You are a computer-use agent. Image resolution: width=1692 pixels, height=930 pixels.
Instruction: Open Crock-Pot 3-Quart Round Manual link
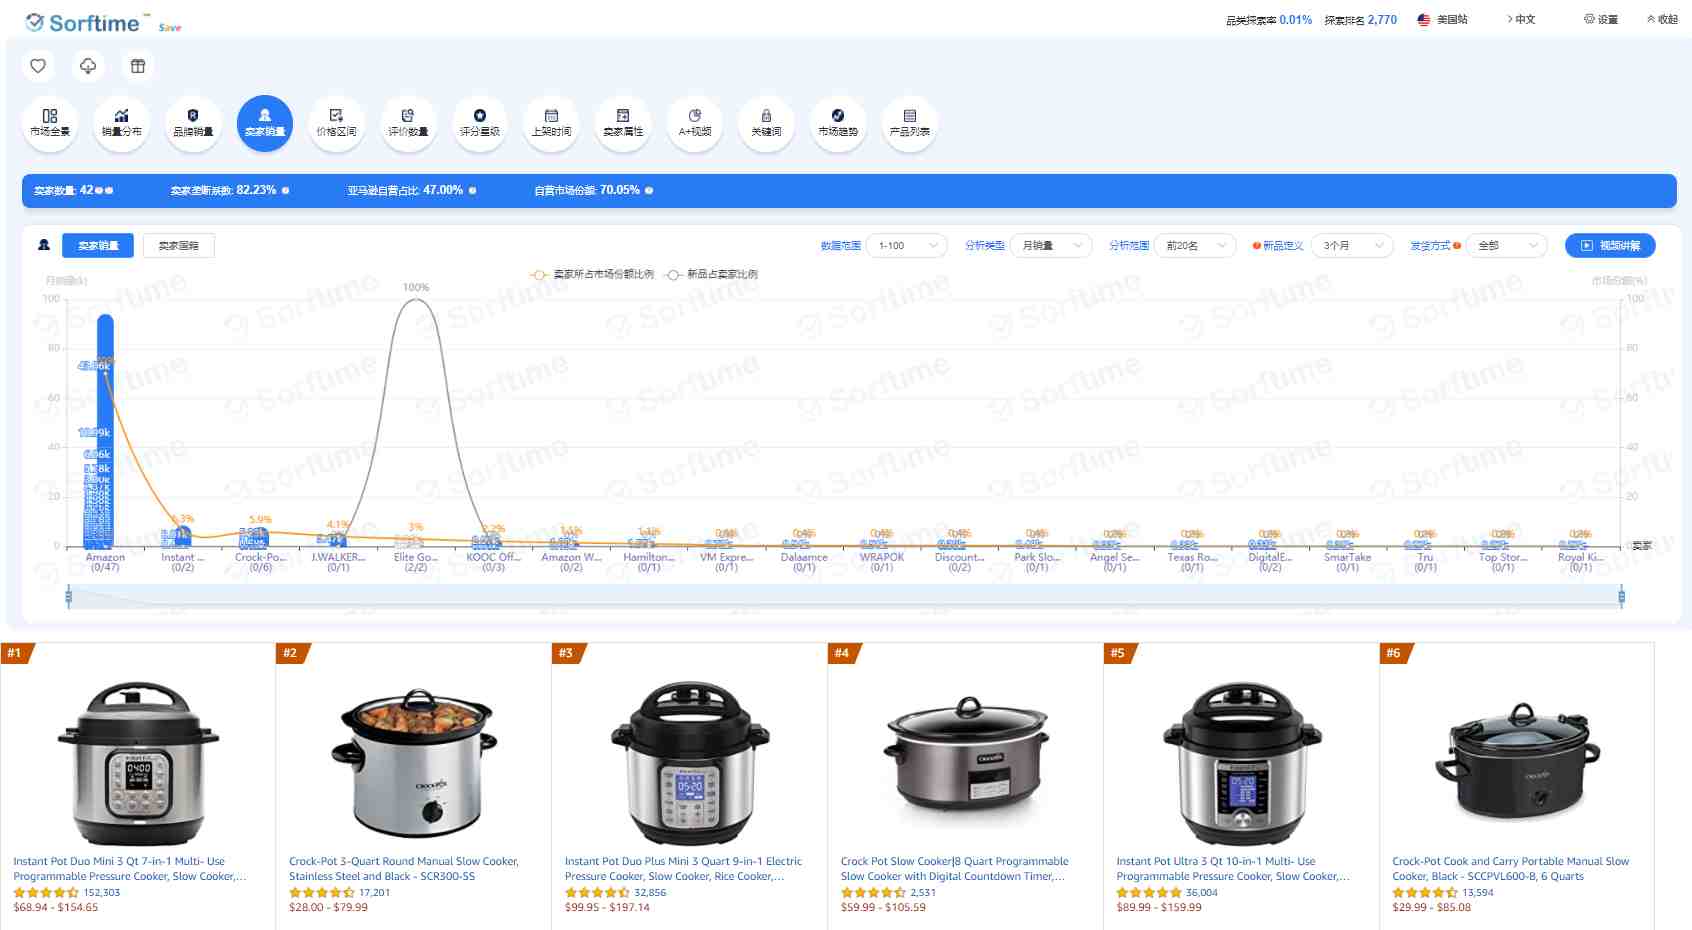[x=404, y=868]
